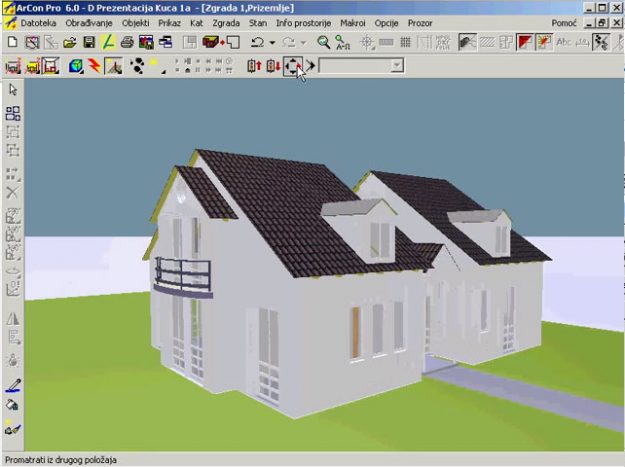Open the Datoteka menu
Screen dimensions: 625x467
coord(40,21)
